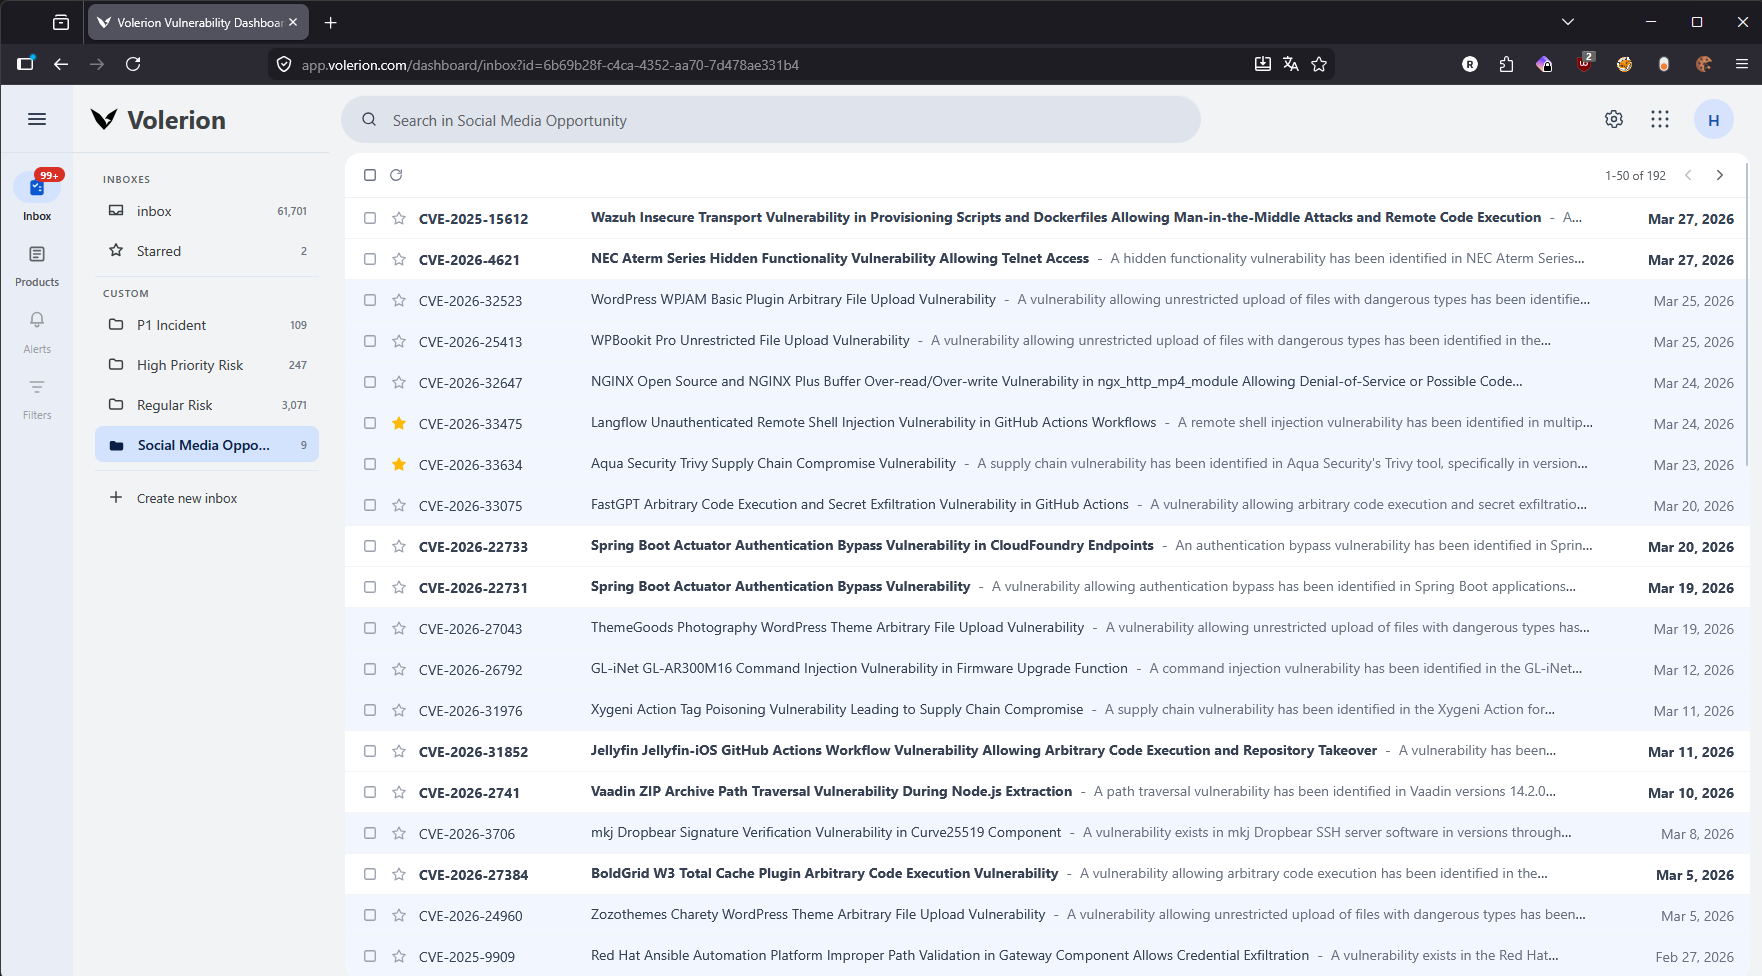Open the browser tab list dropdown
The width and height of the screenshot is (1762, 976).
point(1567,21)
